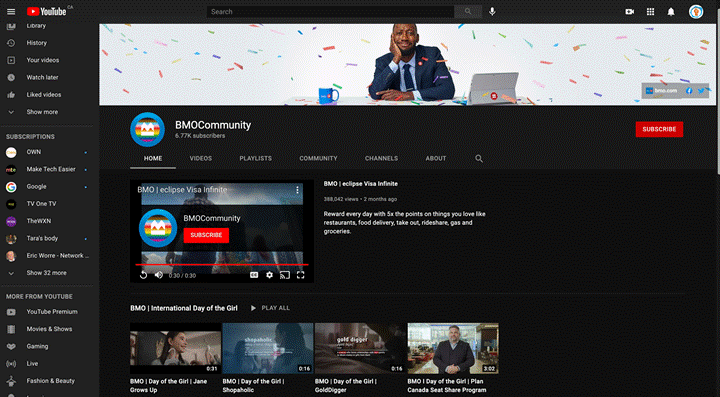This screenshot has width=720, height=397.
Task: Open BMO | eclipse Visa Infinite title link
Action: (360, 184)
